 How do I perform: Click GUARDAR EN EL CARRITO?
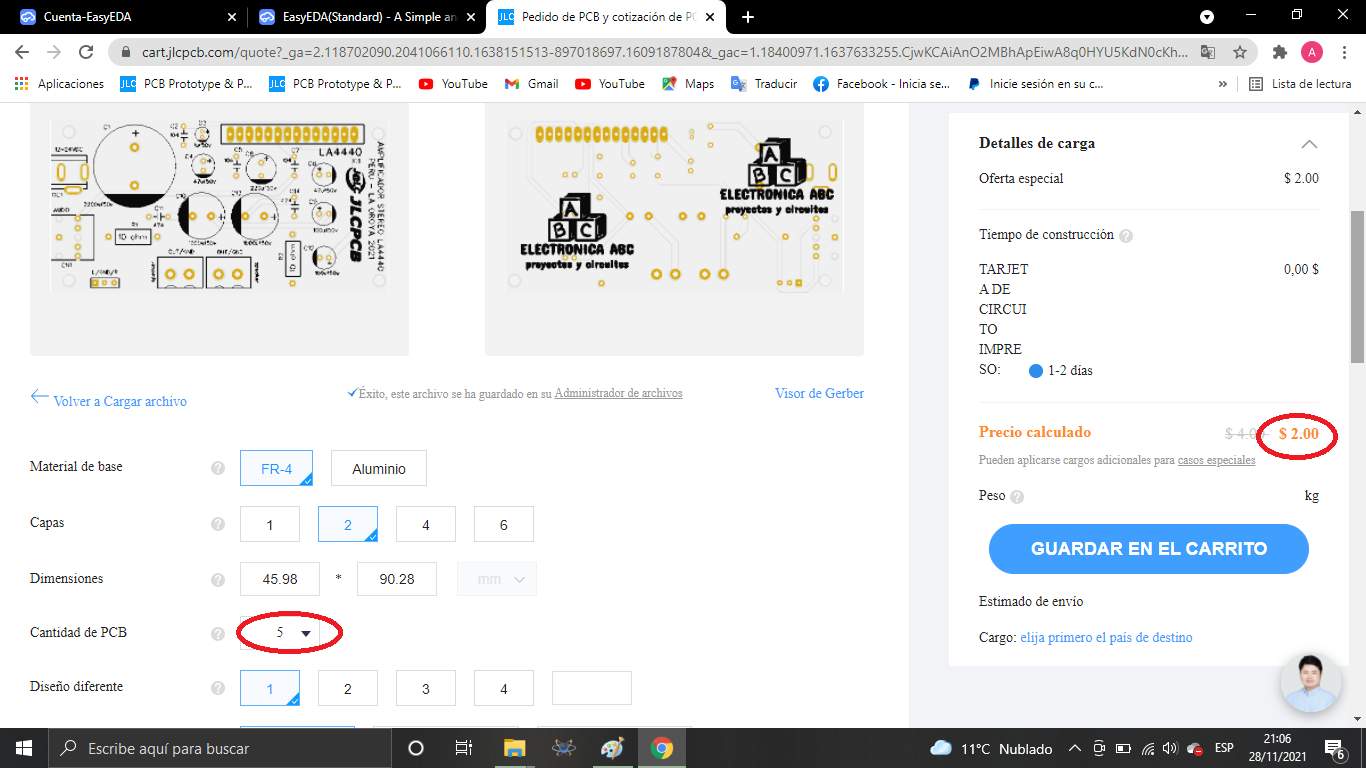point(1148,548)
